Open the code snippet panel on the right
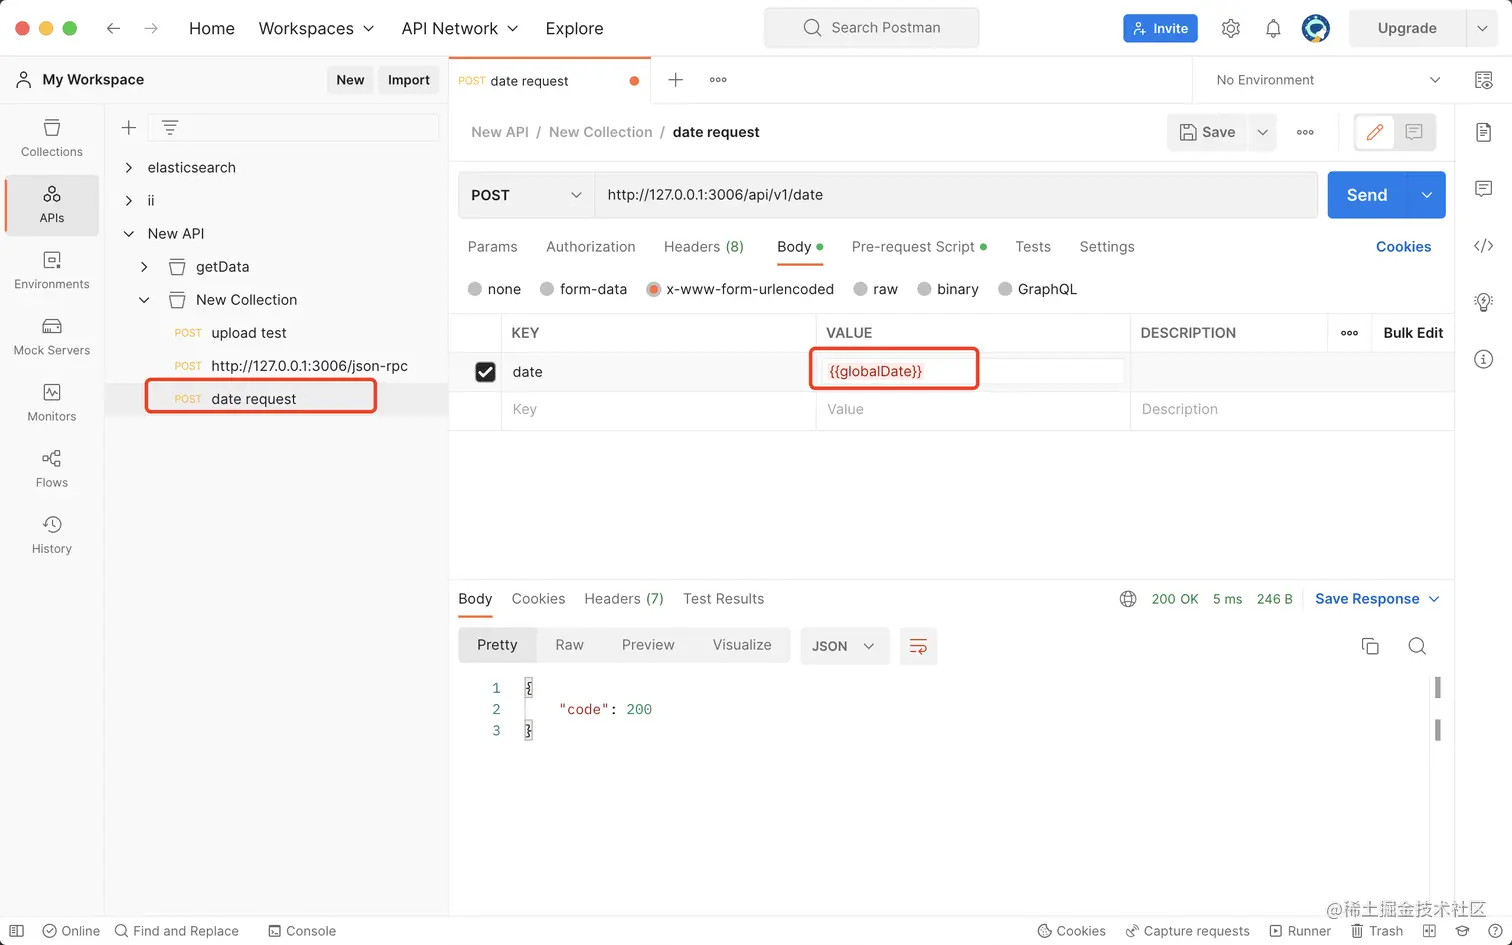Image resolution: width=1512 pixels, height=945 pixels. (1483, 245)
